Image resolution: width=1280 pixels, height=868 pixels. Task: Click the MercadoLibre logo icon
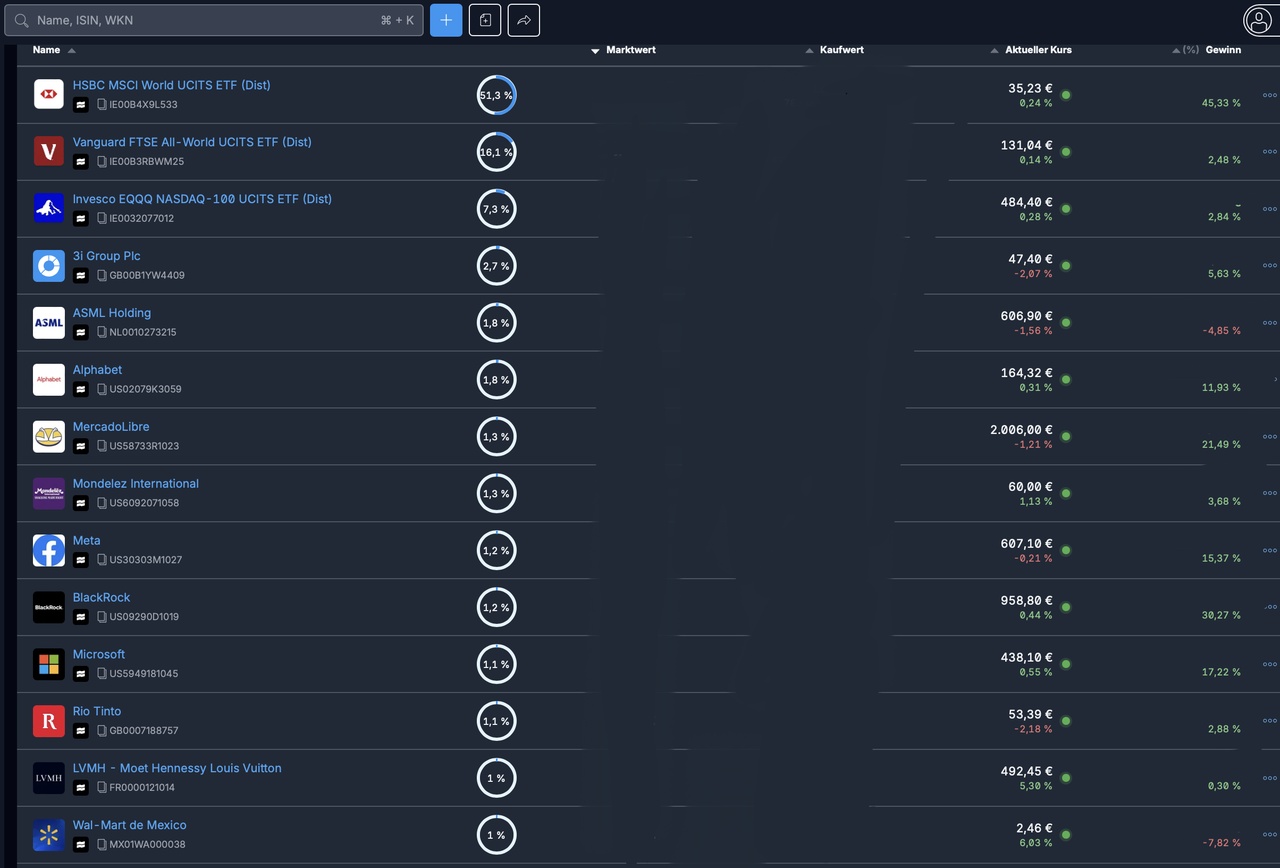pyautogui.click(x=49, y=437)
